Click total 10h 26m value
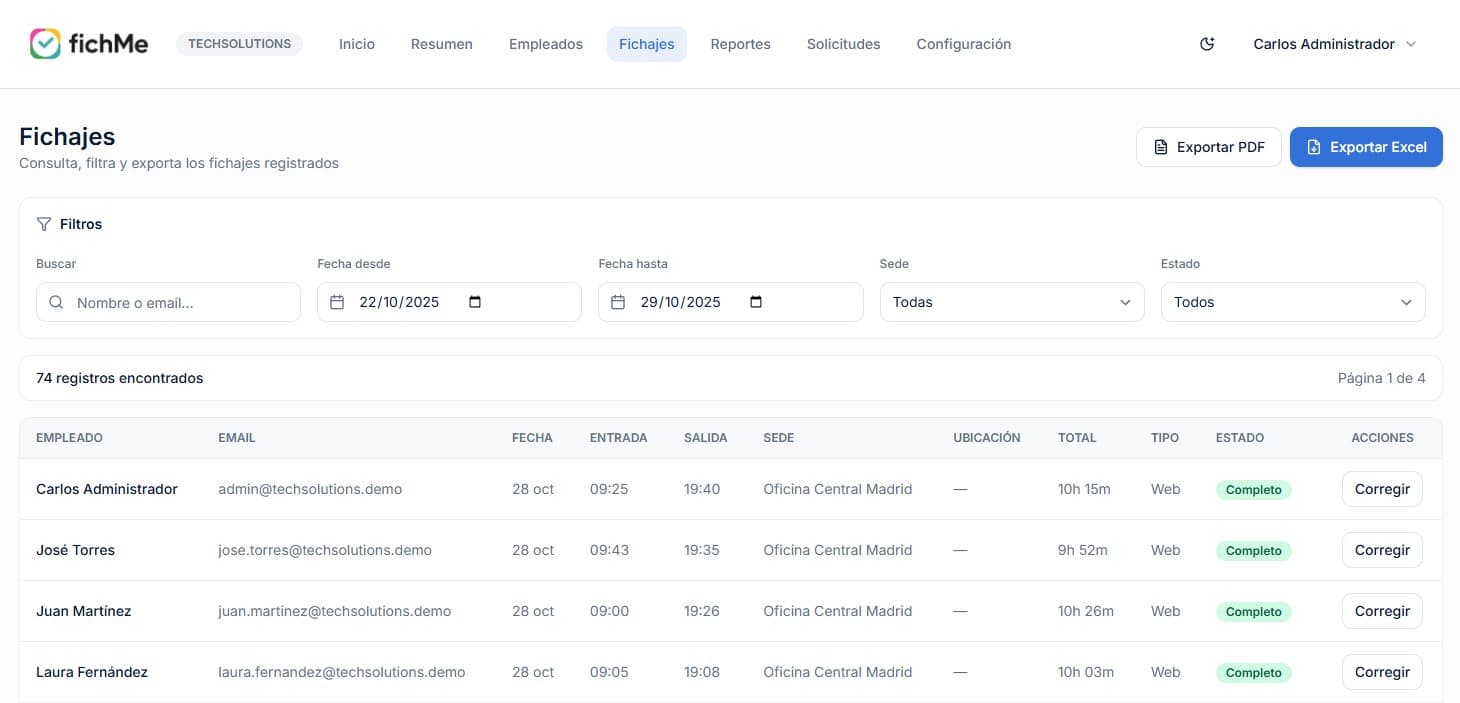The width and height of the screenshot is (1460, 703). click(x=1086, y=611)
